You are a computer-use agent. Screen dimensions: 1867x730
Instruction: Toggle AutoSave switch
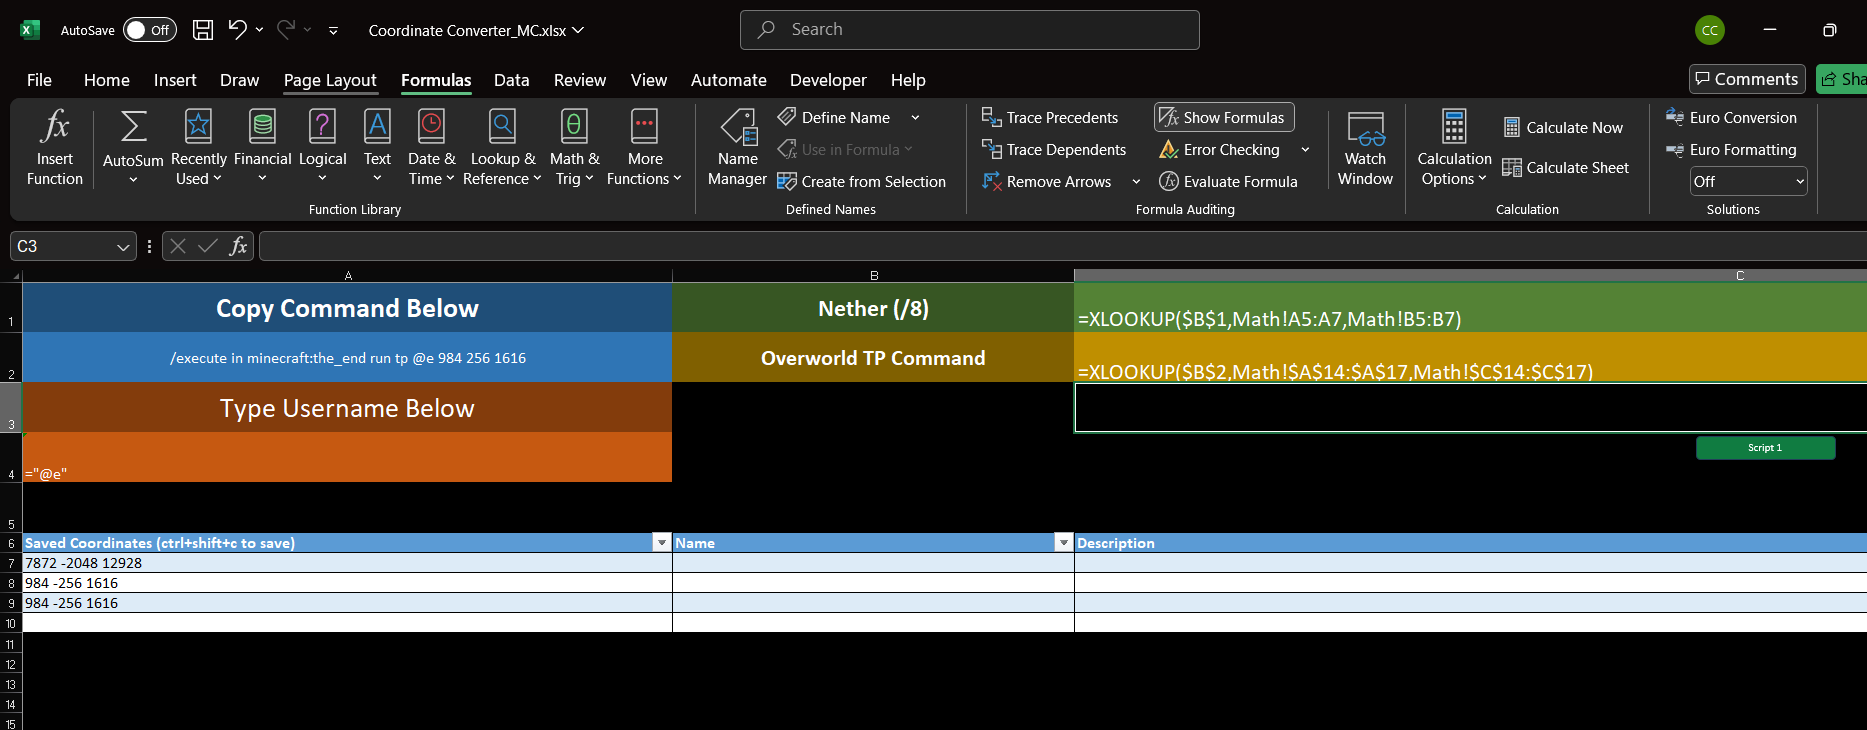click(x=149, y=30)
